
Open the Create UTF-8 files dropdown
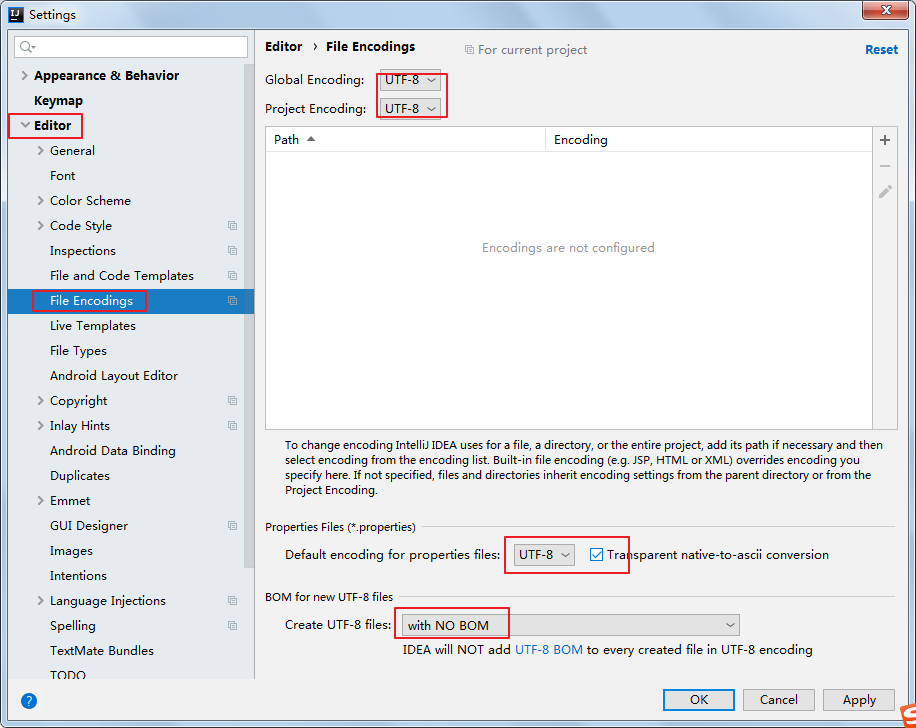coord(570,625)
